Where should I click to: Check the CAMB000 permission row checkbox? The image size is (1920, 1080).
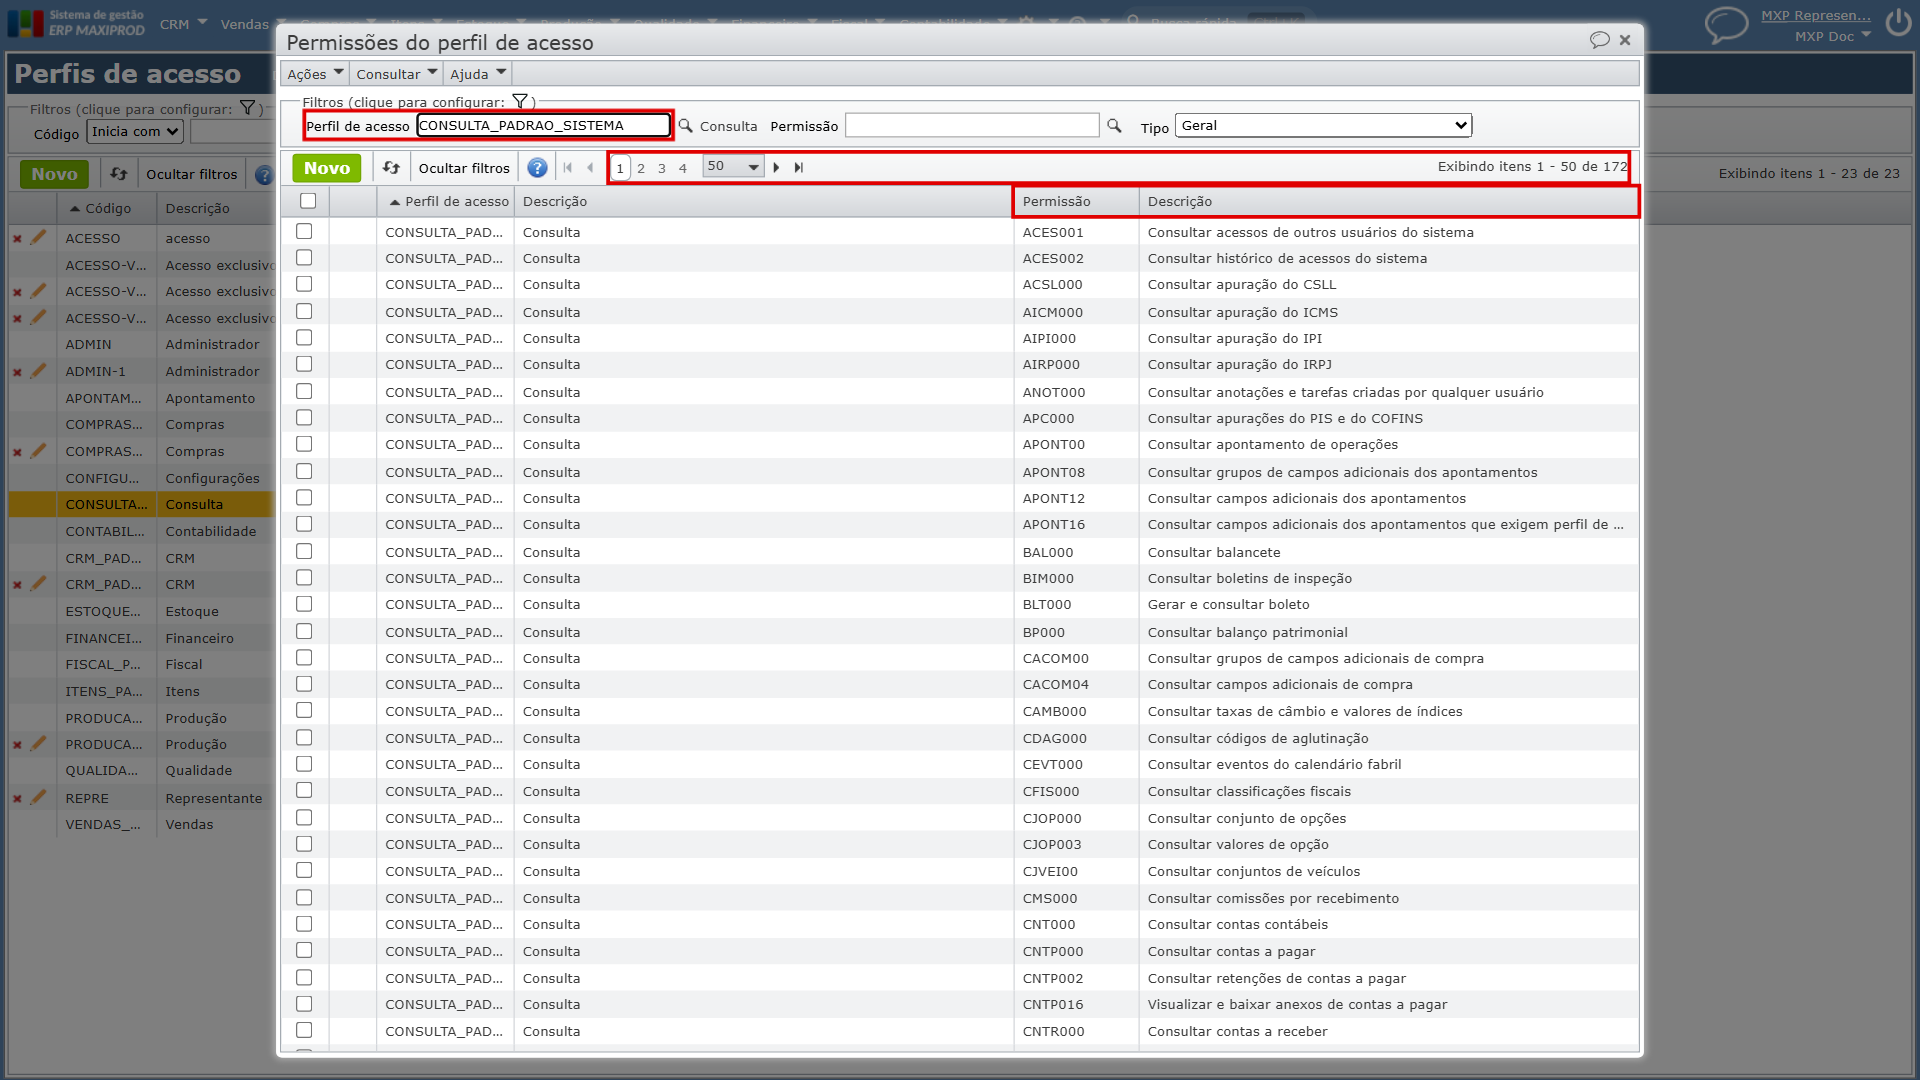[304, 711]
